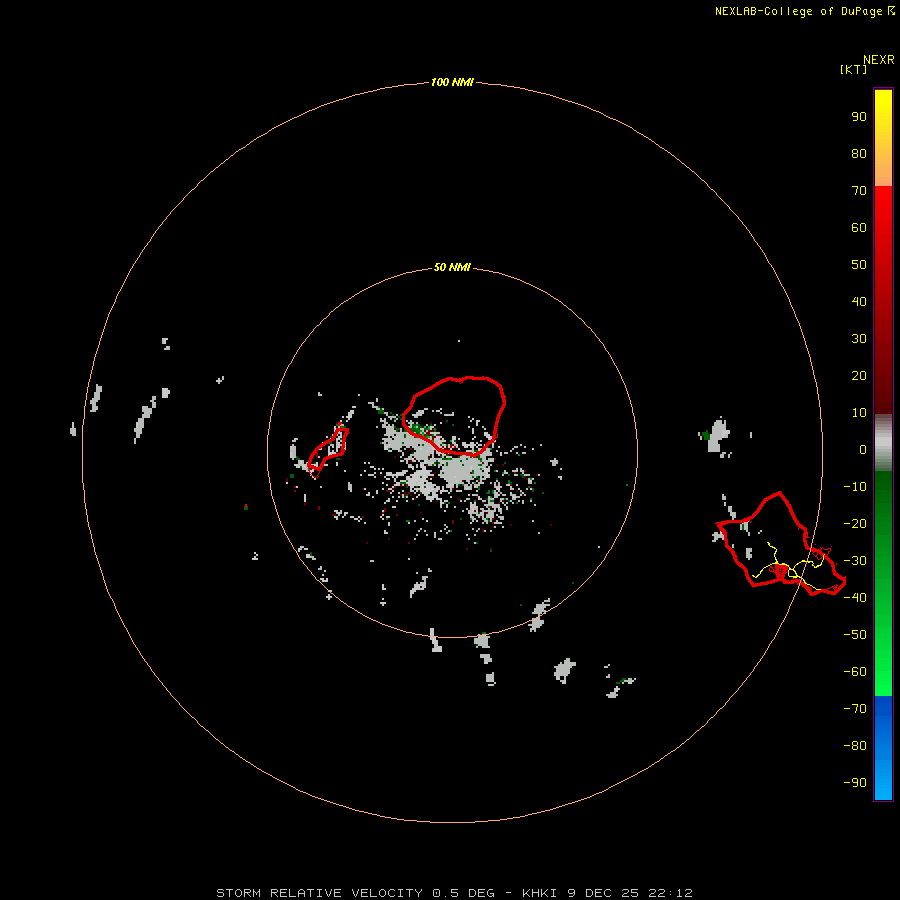Click the blue bottom segment of the color bar
This screenshot has height=900, width=900.
[x=883, y=747]
